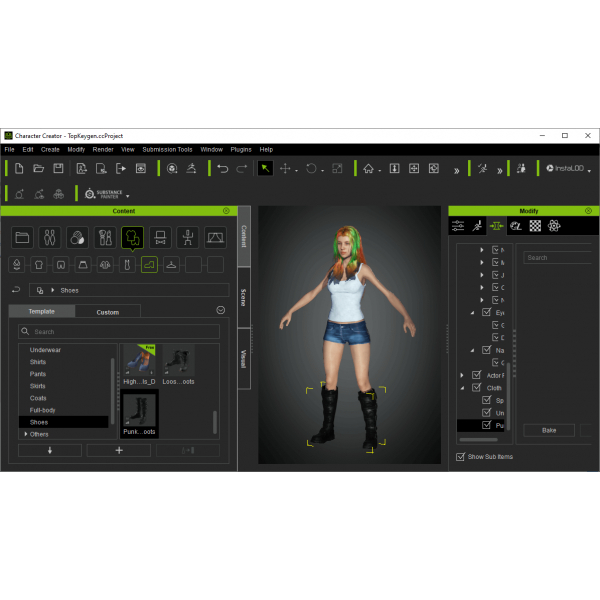The width and height of the screenshot is (600, 600).
Task: Click the Undo arrow in the toolbar
Action: click(222, 168)
